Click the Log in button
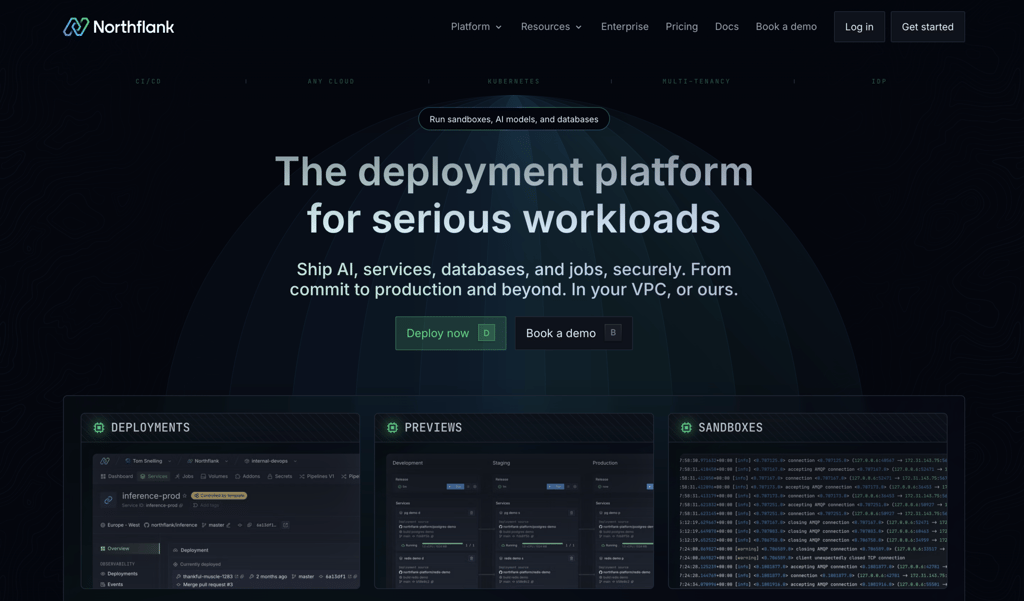The width and height of the screenshot is (1024, 601). (x=859, y=27)
